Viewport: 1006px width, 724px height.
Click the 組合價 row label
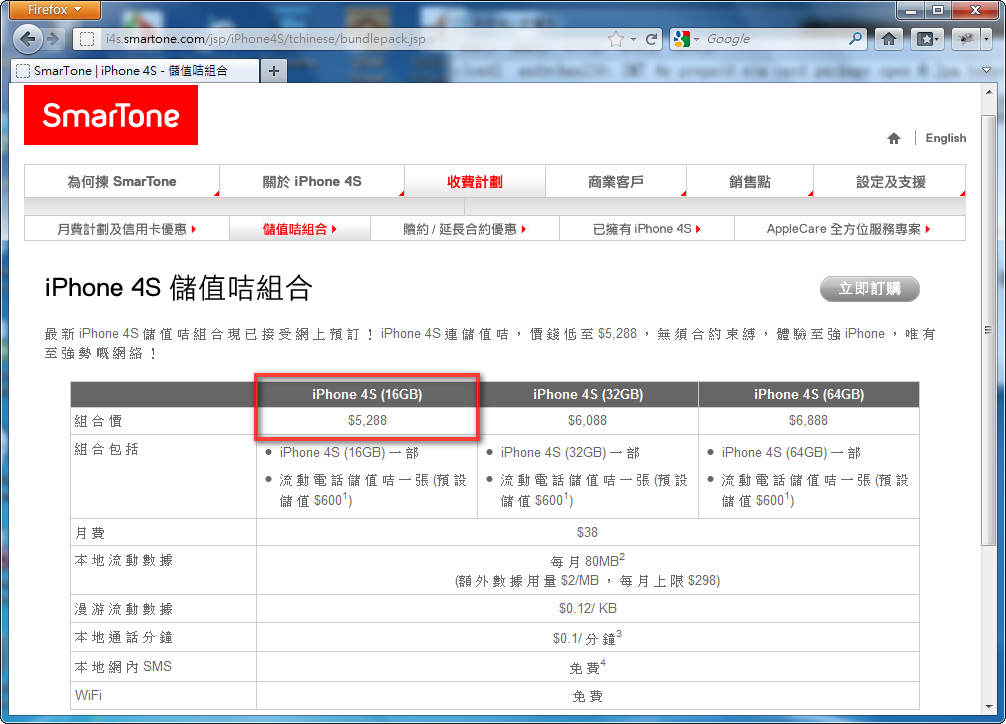point(98,421)
